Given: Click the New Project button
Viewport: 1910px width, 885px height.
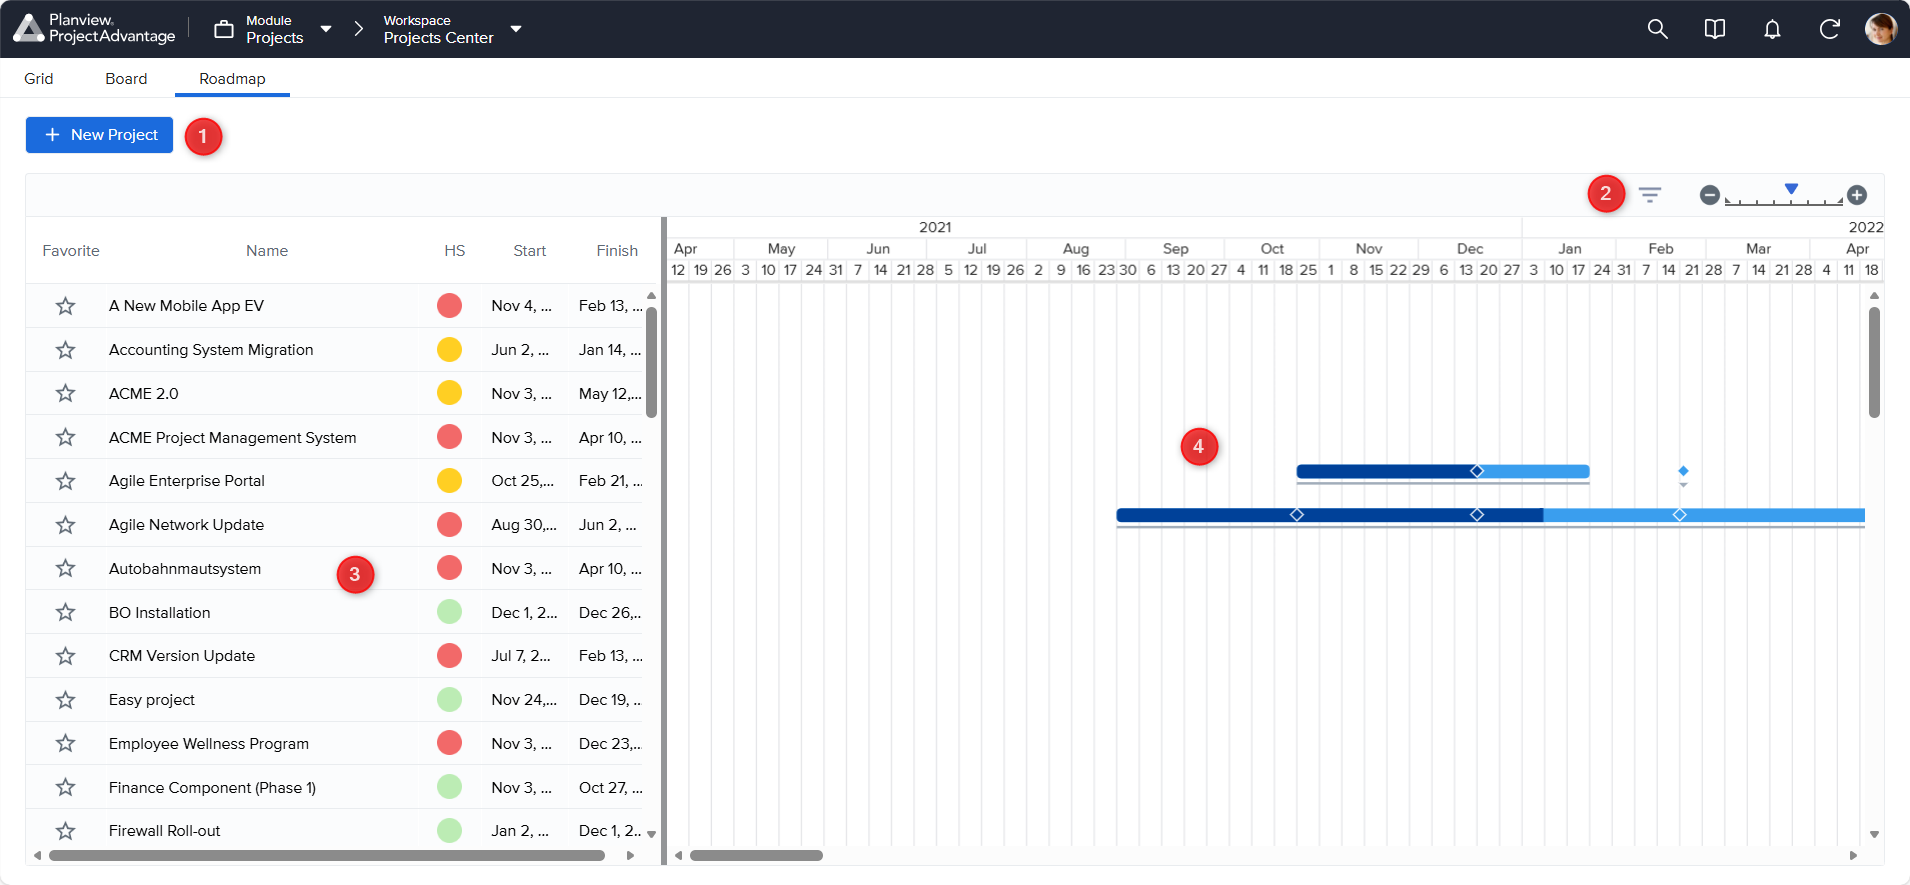Looking at the screenshot, I should 100,135.
